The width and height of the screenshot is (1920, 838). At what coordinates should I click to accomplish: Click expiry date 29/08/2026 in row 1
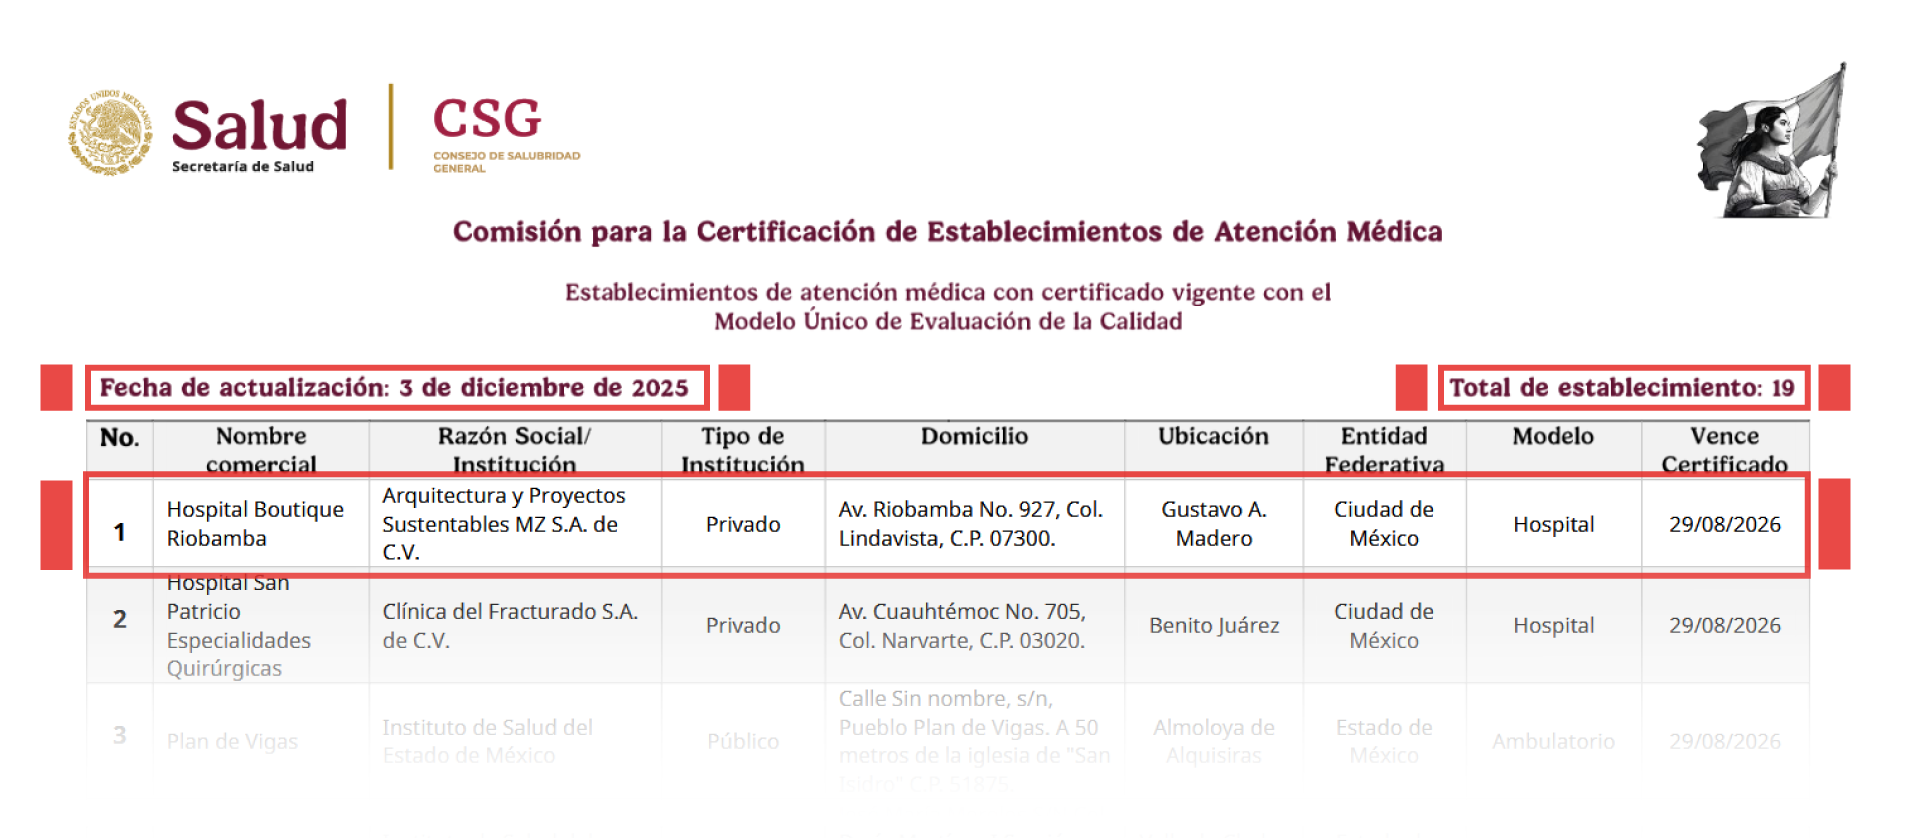coord(1724,524)
